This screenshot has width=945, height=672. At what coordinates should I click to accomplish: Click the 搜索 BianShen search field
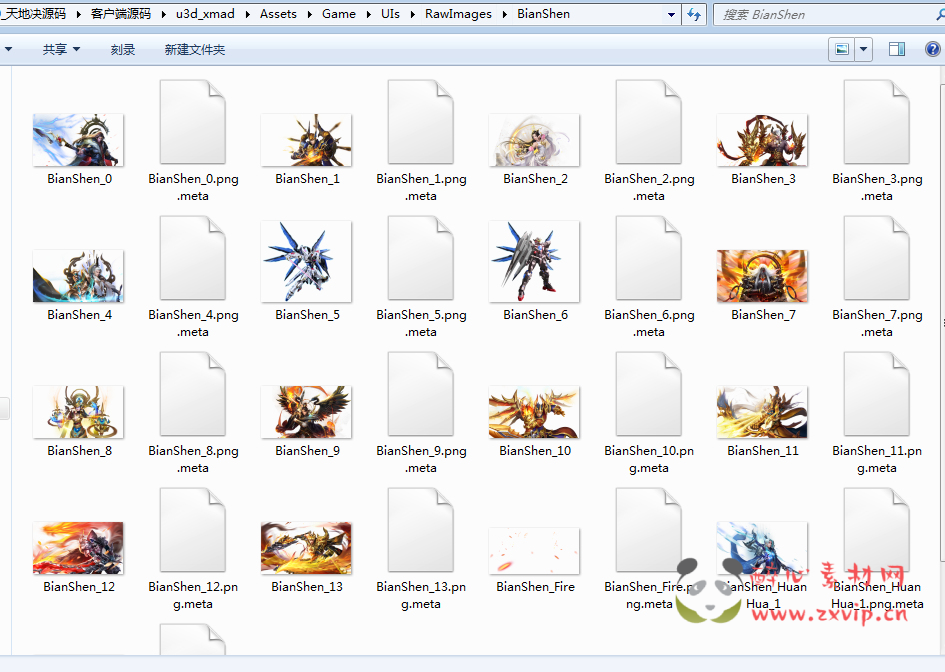[820, 15]
